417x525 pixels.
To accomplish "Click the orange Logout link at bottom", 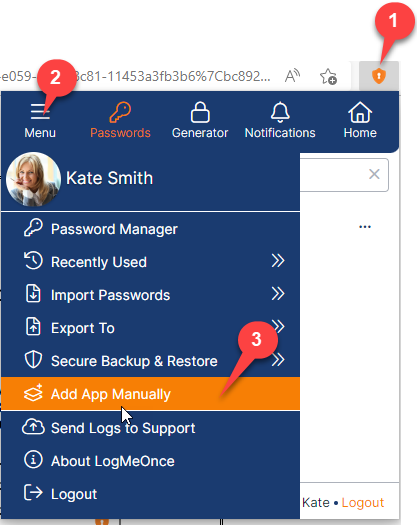I will [x=363, y=503].
